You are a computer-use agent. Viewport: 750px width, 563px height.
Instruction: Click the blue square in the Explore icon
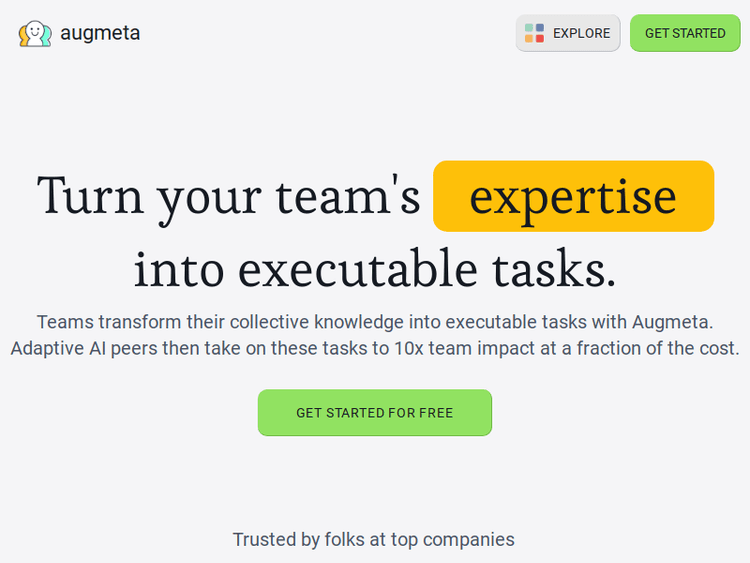tap(540, 29)
